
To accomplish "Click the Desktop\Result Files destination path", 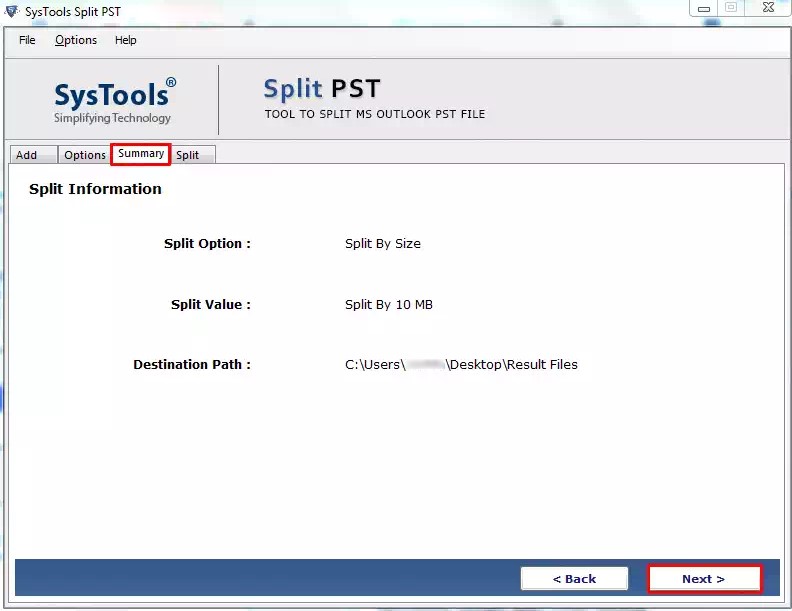I will click(x=461, y=365).
